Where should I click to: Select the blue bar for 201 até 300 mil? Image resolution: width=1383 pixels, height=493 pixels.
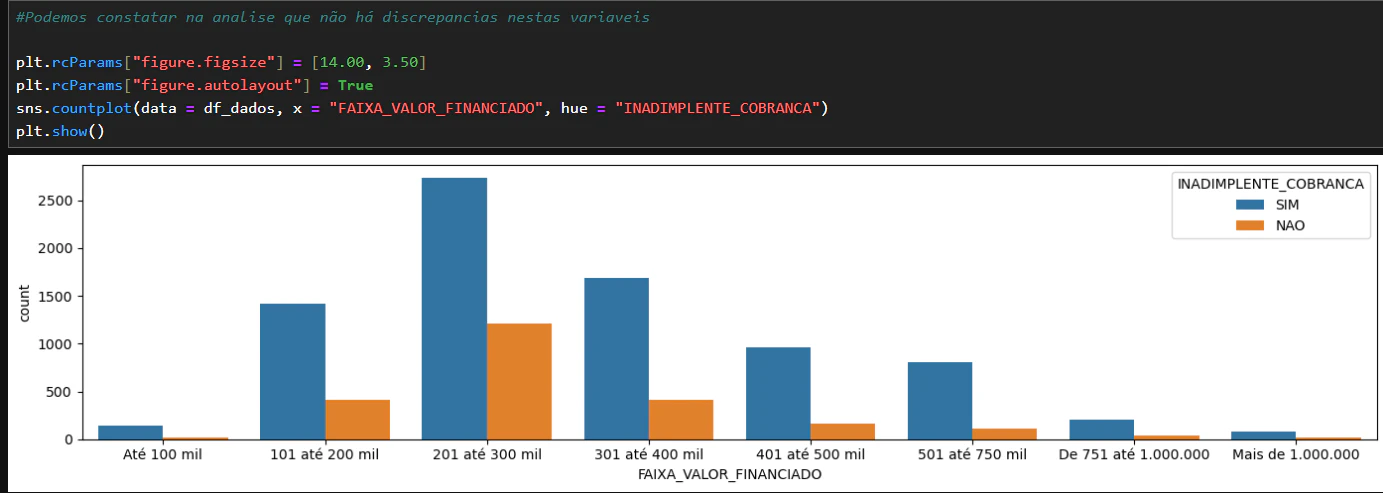(455, 308)
